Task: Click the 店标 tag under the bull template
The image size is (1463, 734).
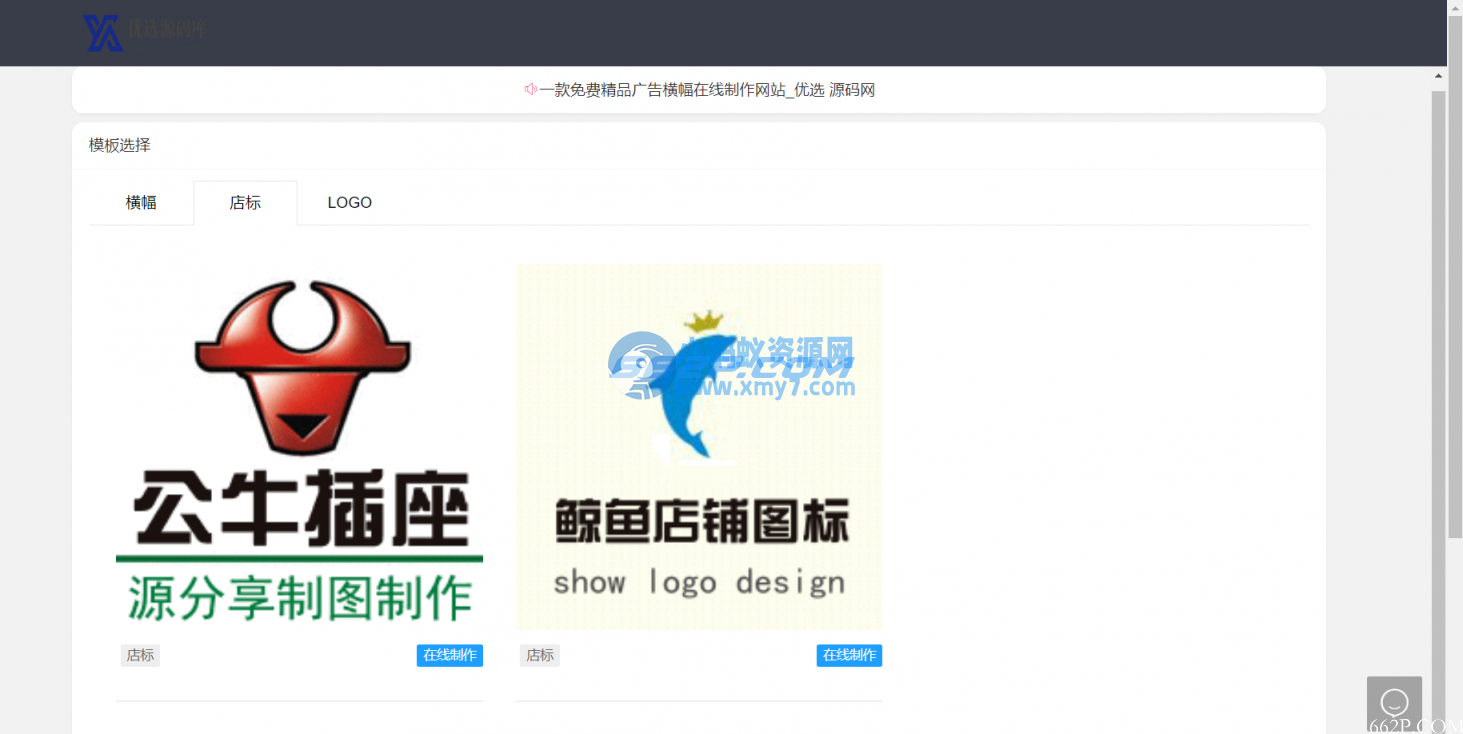Action: click(x=140, y=655)
